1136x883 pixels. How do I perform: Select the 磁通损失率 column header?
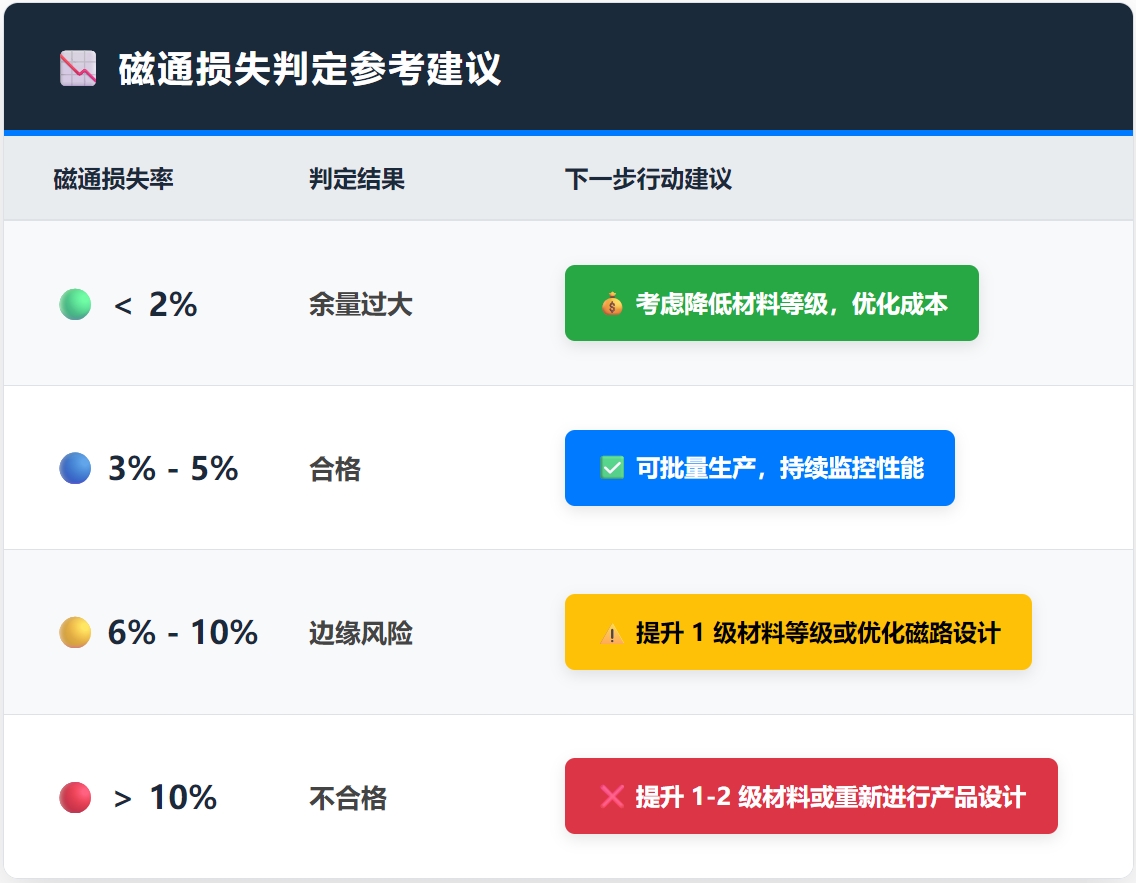[113, 180]
